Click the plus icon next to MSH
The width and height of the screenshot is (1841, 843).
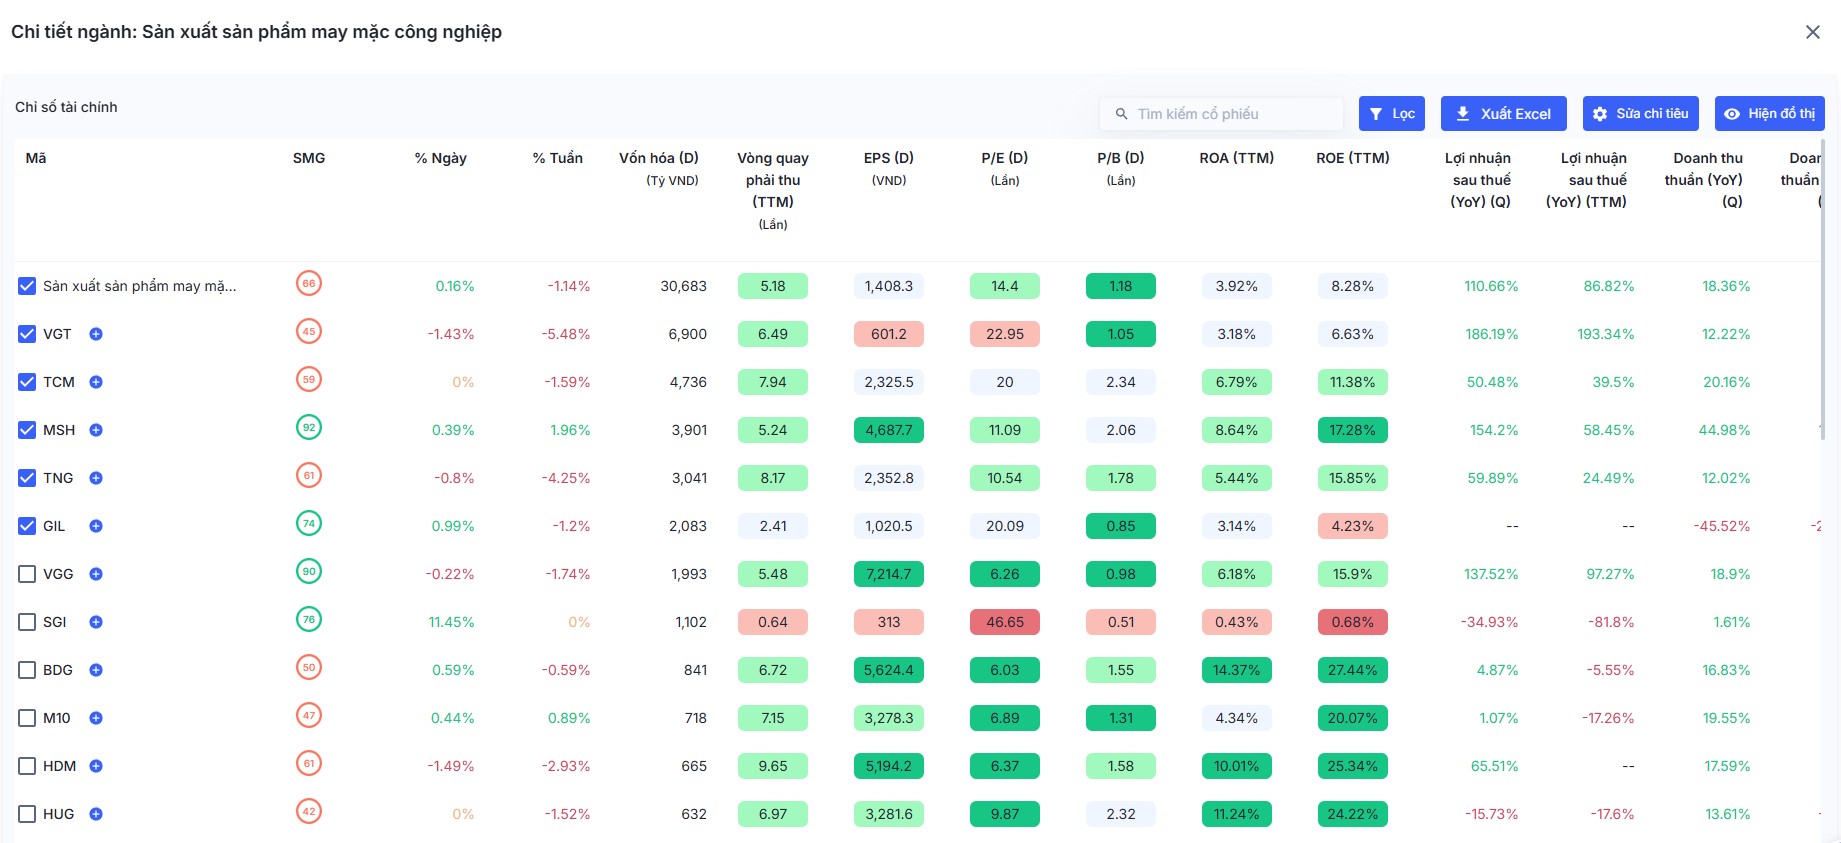[x=96, y=430]
